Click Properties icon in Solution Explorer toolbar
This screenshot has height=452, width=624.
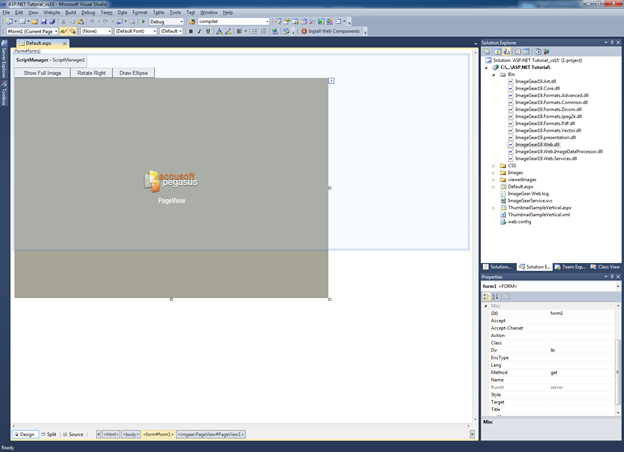coord(487,52)
